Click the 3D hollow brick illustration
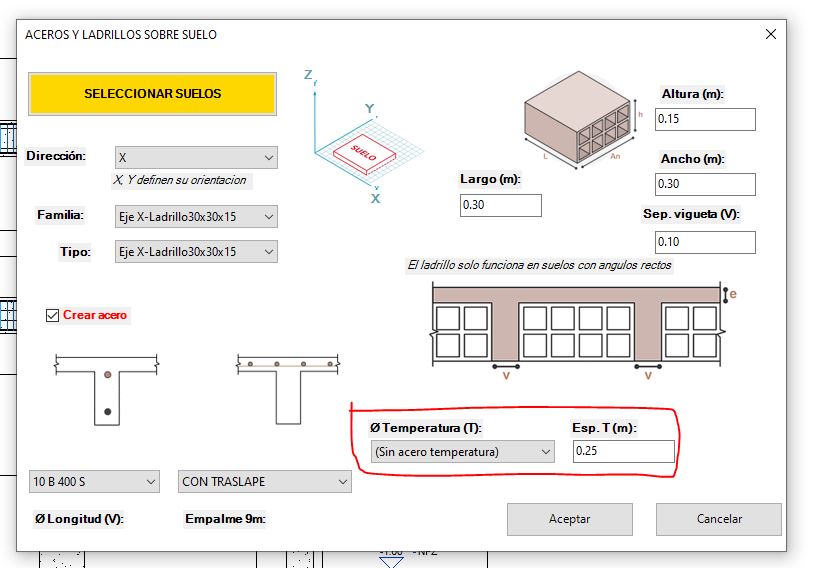Viewport: 815px width, 568px height. tap(581, 121)
